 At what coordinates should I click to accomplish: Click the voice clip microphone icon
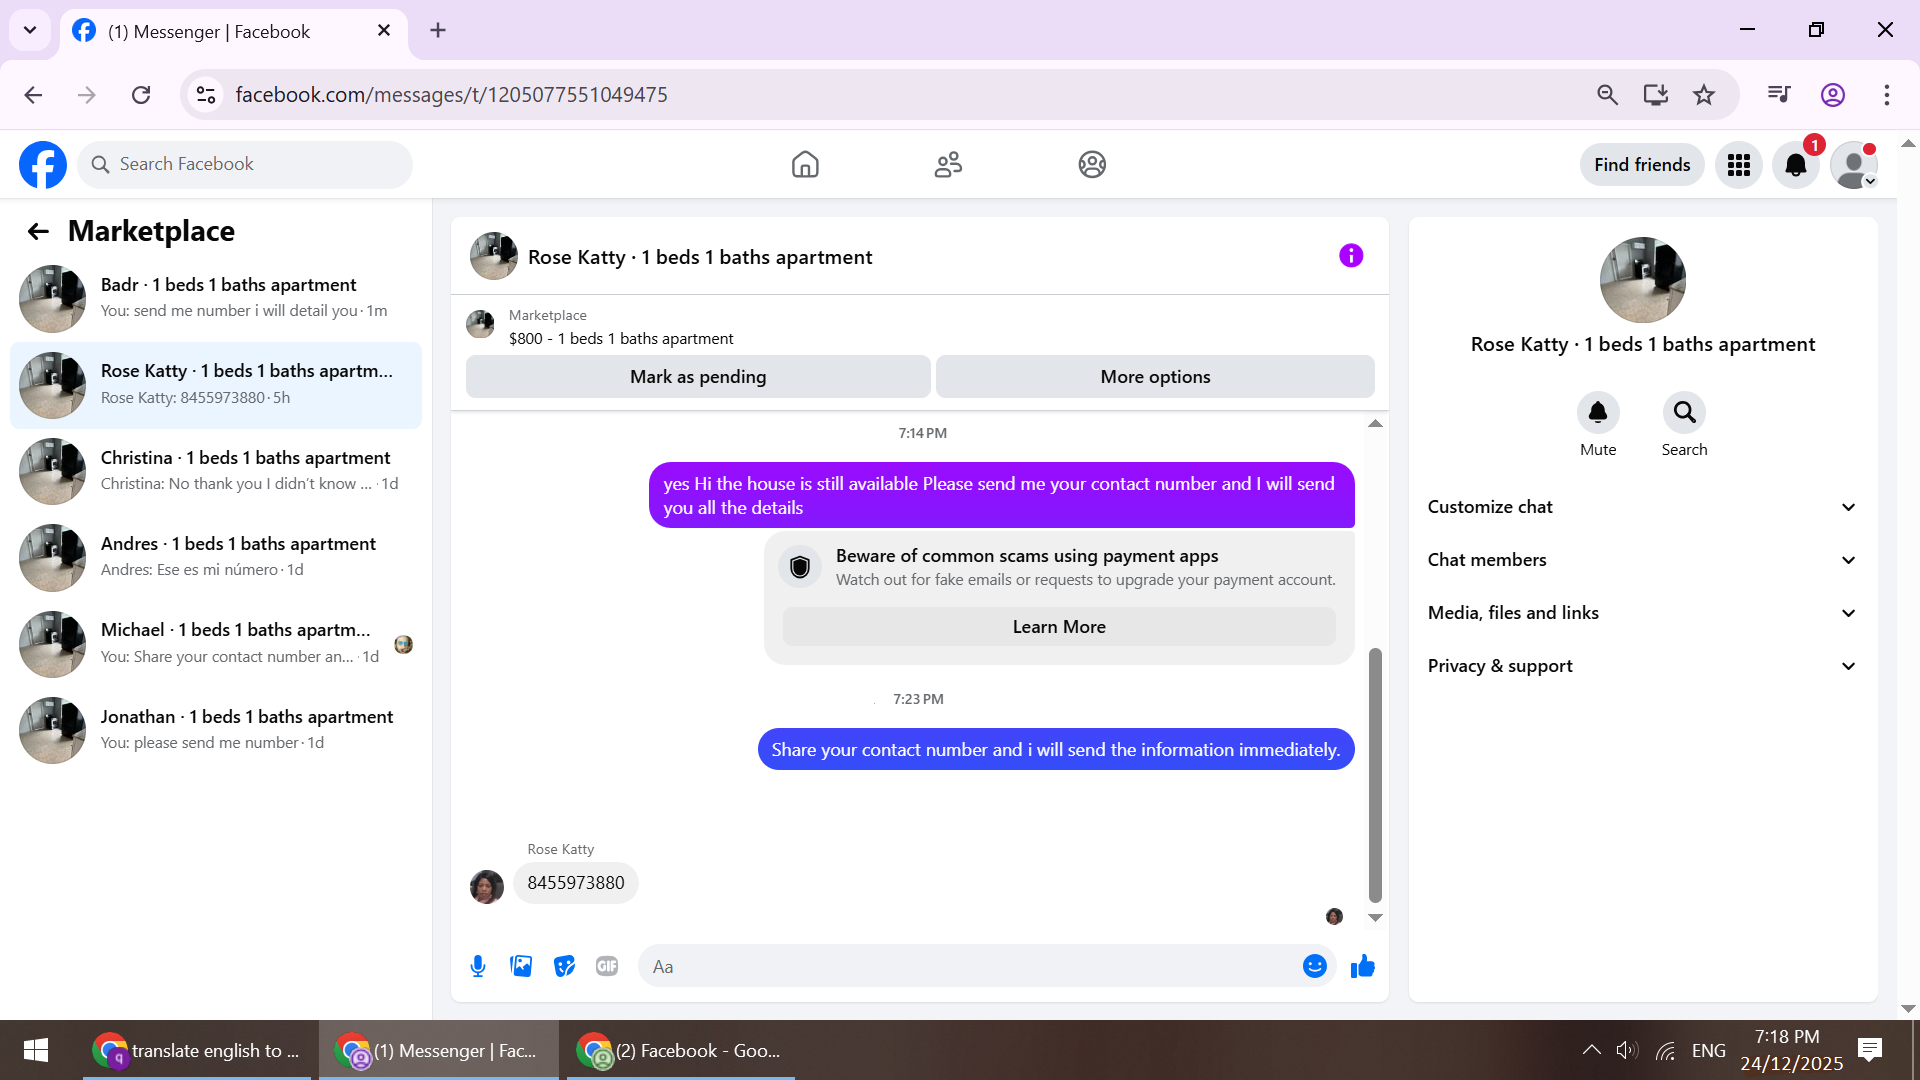tap(478, 966)
